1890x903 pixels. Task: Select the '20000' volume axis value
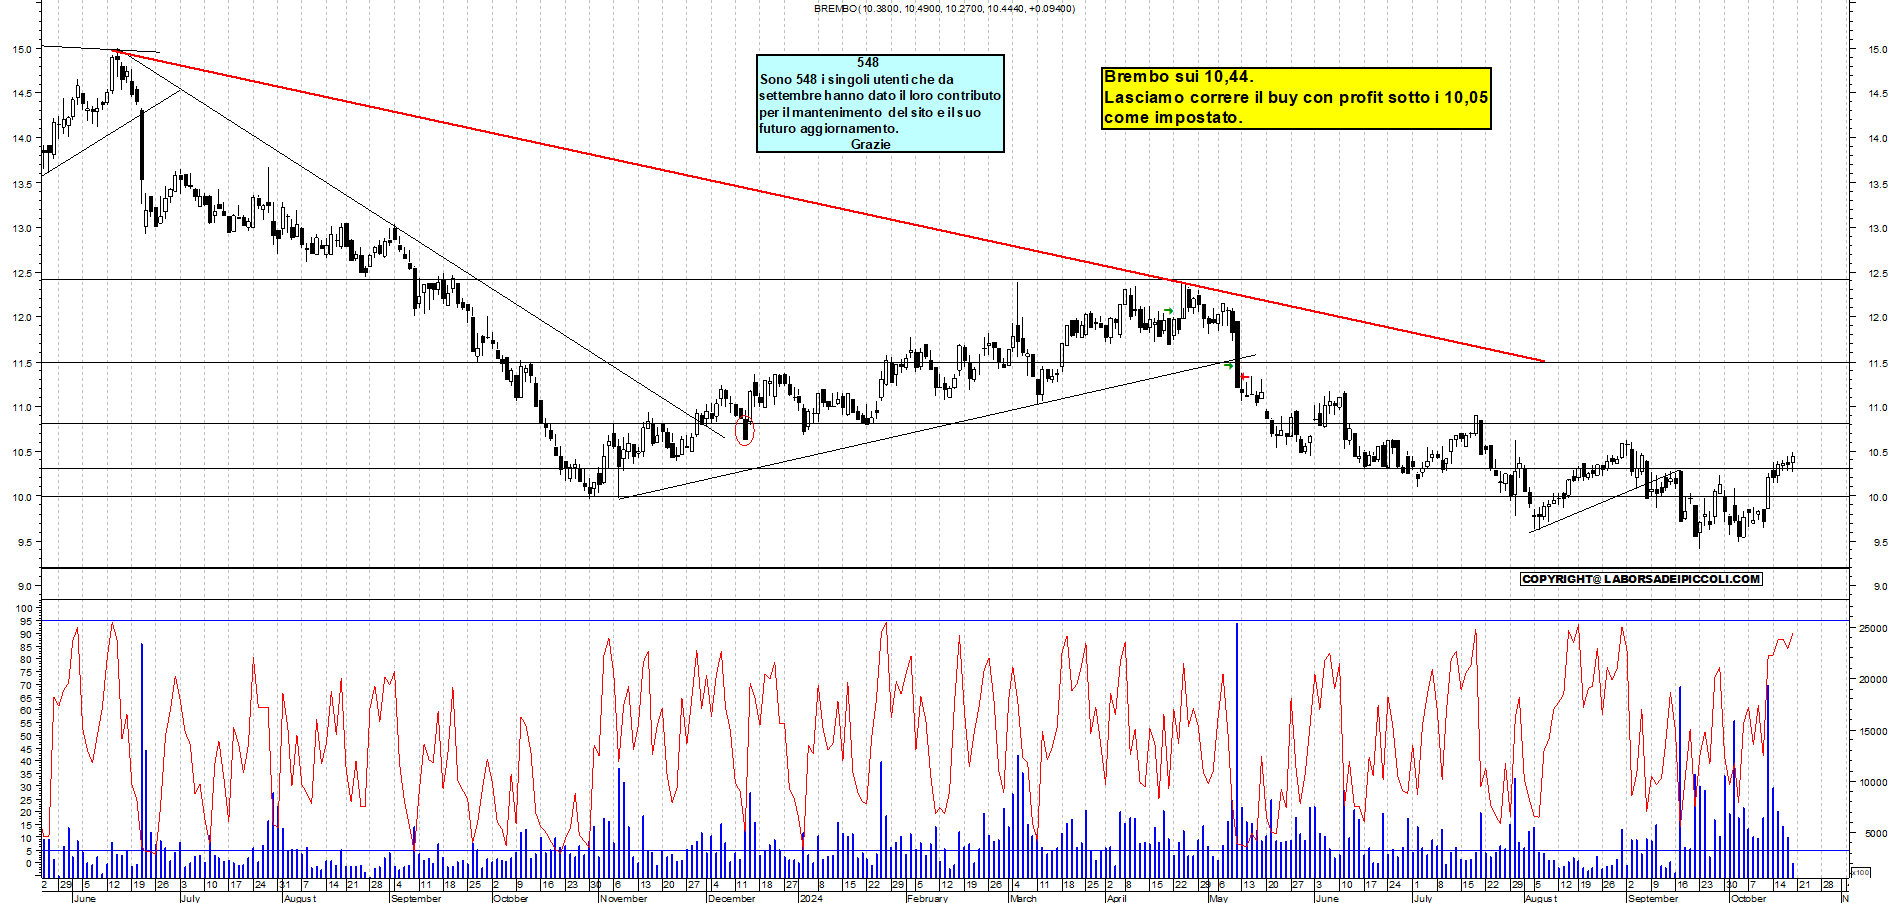point(1872,679)
